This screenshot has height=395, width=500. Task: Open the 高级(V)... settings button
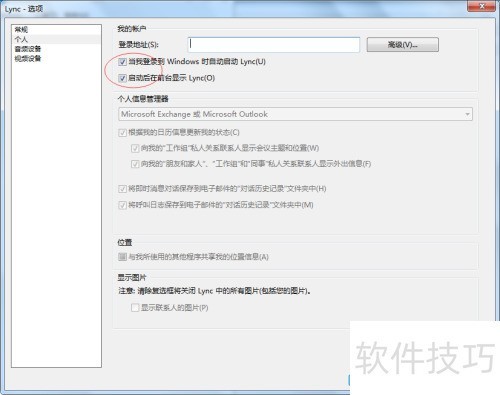pos(403,45)
